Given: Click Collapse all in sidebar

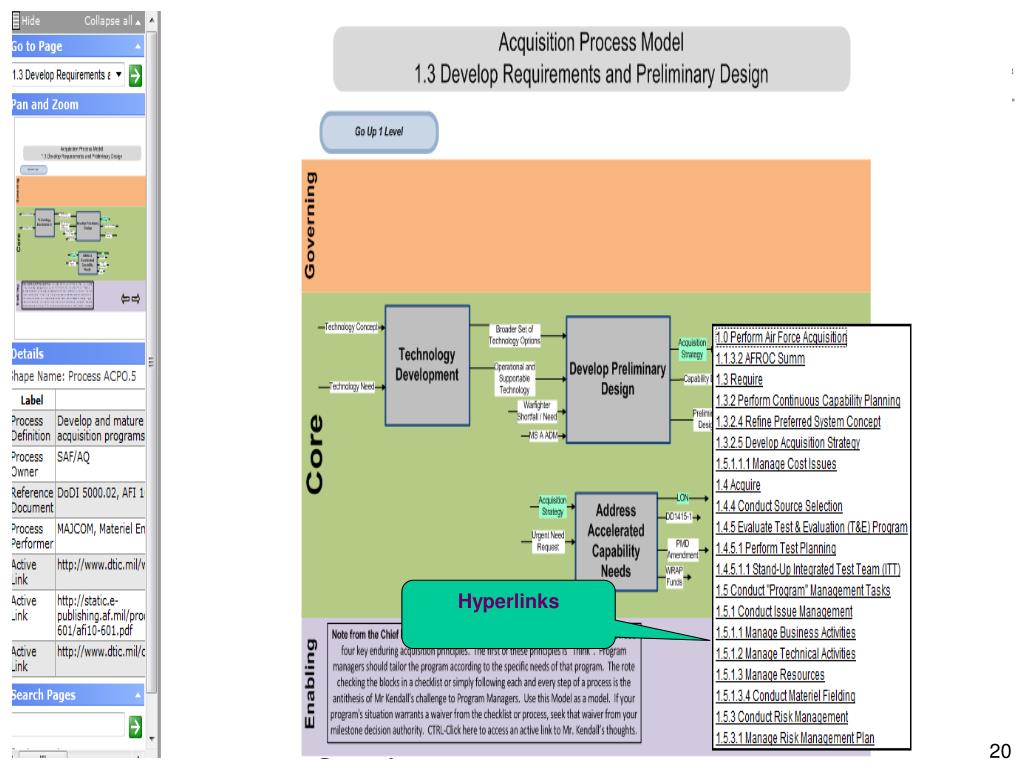Looking at the screenshot, I should click(112, 21).
